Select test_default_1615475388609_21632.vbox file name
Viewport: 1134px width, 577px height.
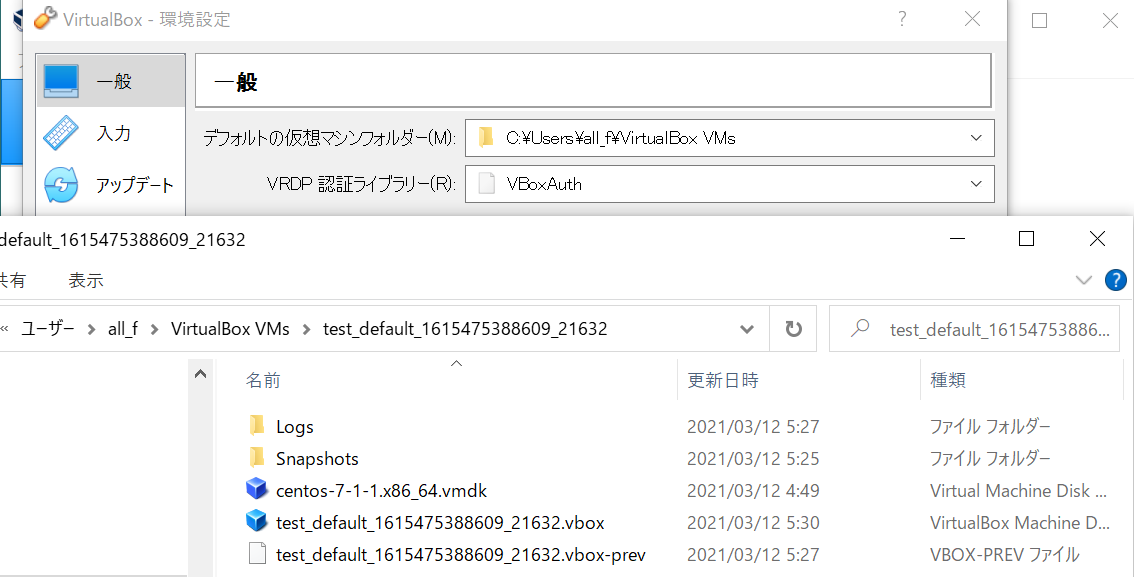click(x=440, y=522)
